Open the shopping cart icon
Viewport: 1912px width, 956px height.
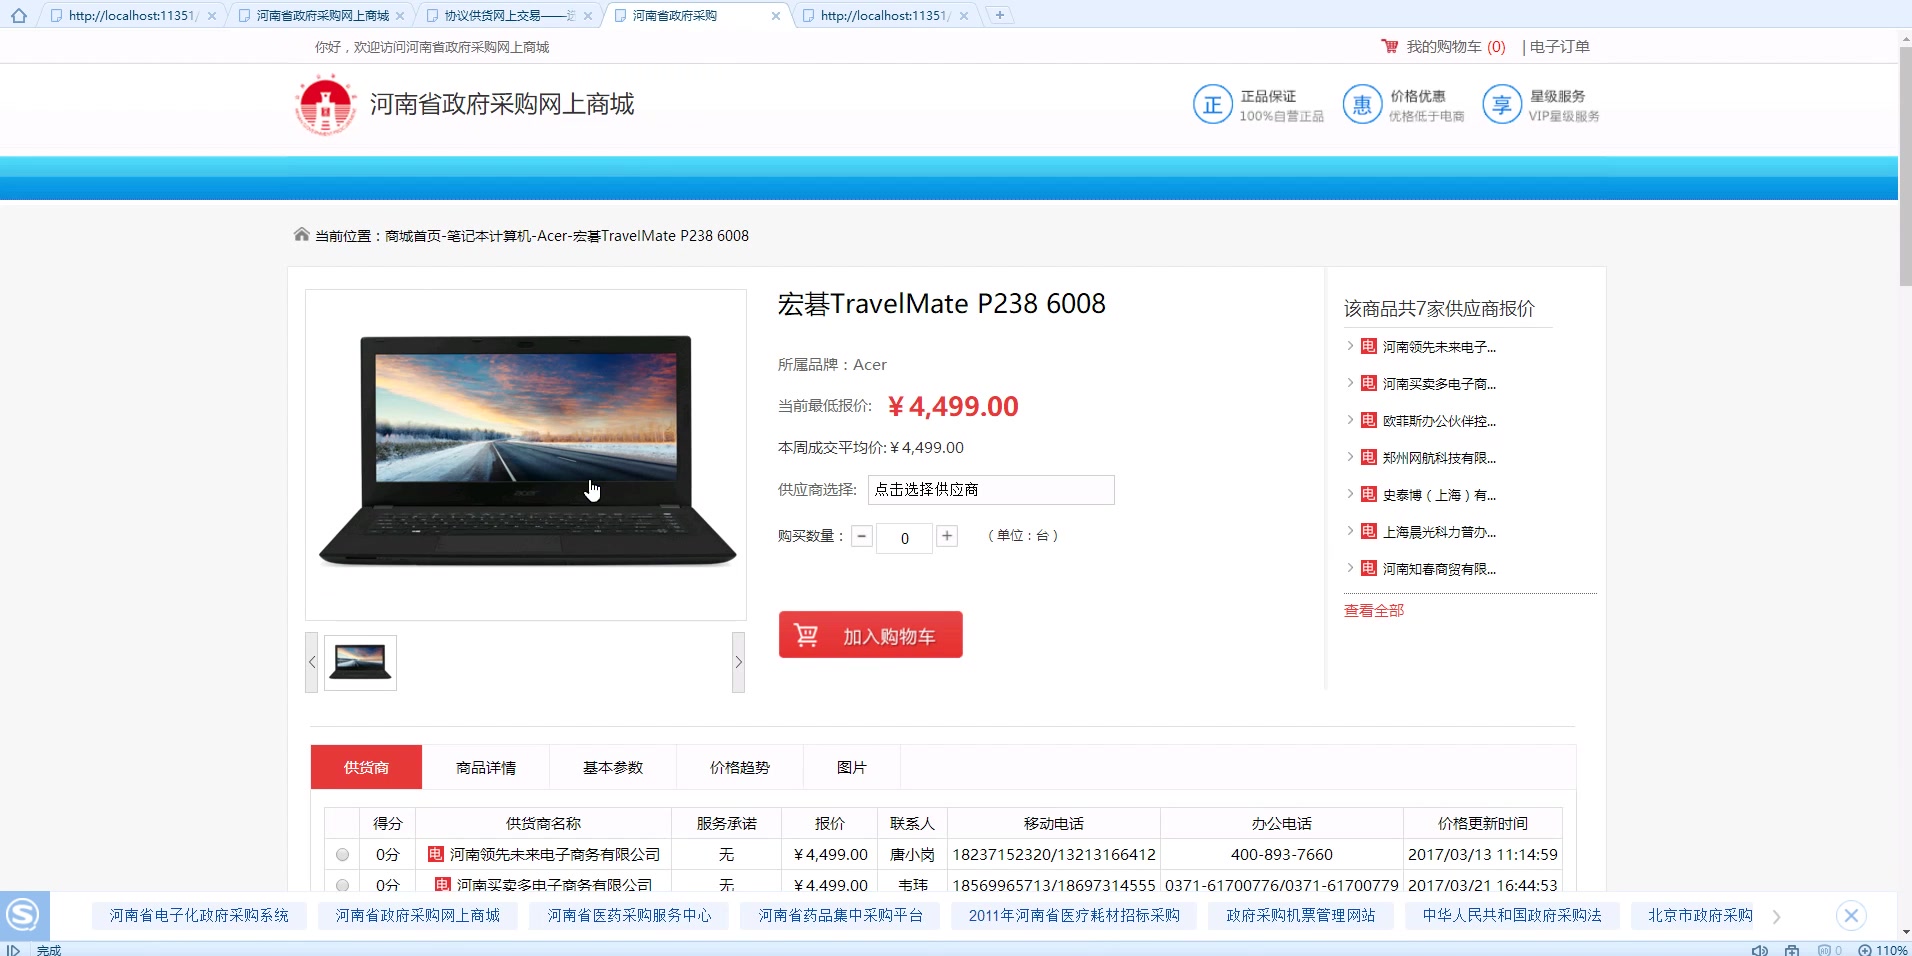(1389, 46)
